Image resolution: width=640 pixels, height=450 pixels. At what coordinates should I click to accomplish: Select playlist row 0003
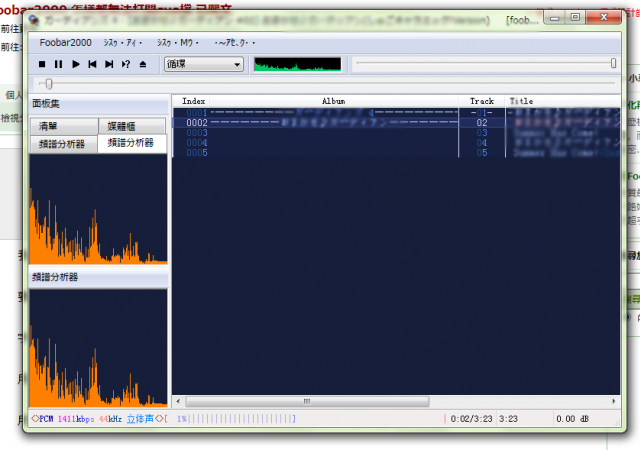396,133
